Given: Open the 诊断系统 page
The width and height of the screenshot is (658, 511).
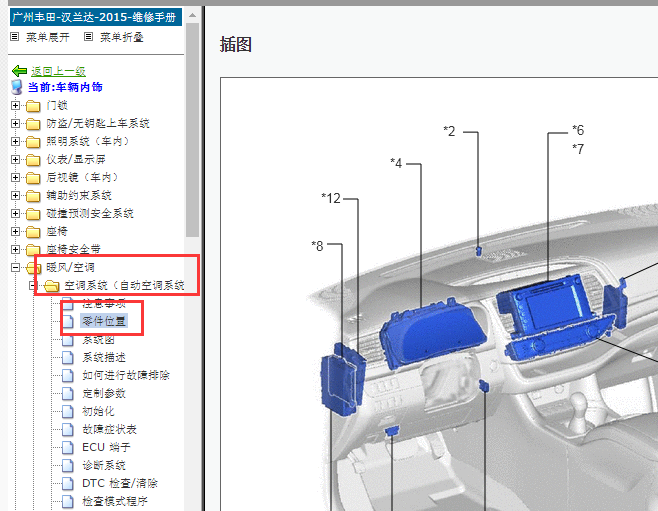Looking at the screenshot, I should 104,466.
